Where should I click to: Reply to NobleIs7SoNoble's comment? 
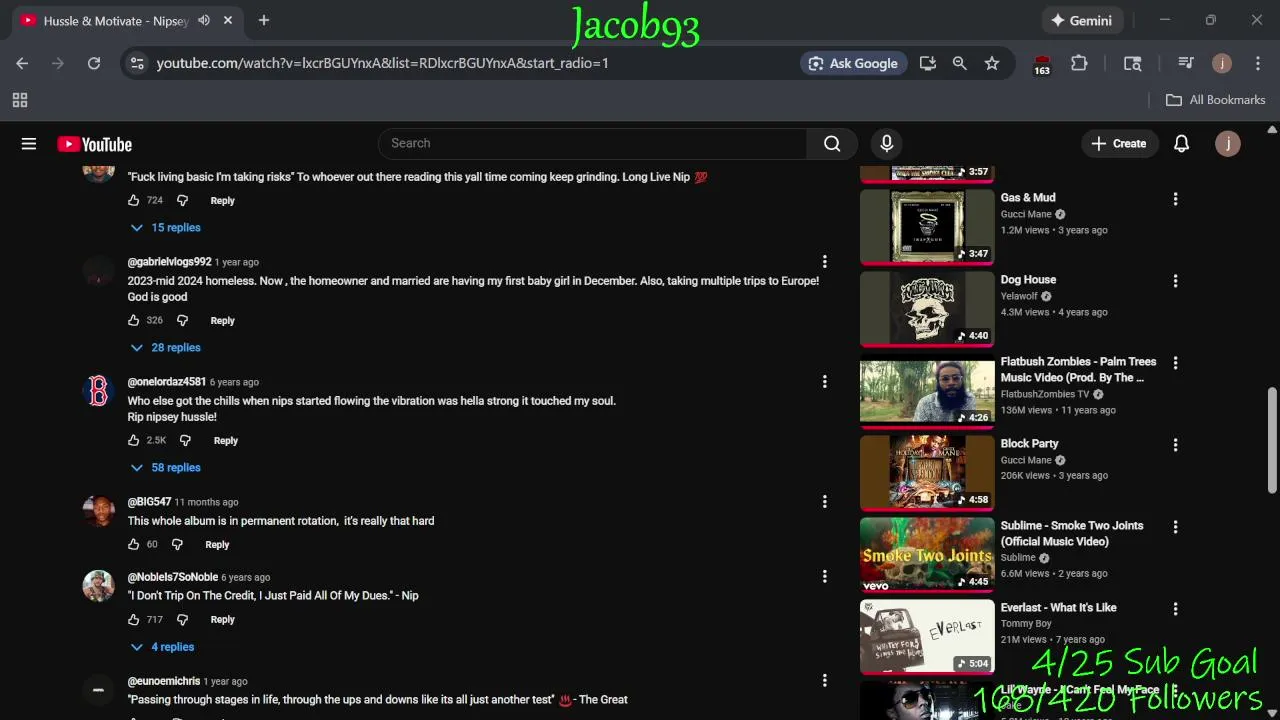[222, 620]
